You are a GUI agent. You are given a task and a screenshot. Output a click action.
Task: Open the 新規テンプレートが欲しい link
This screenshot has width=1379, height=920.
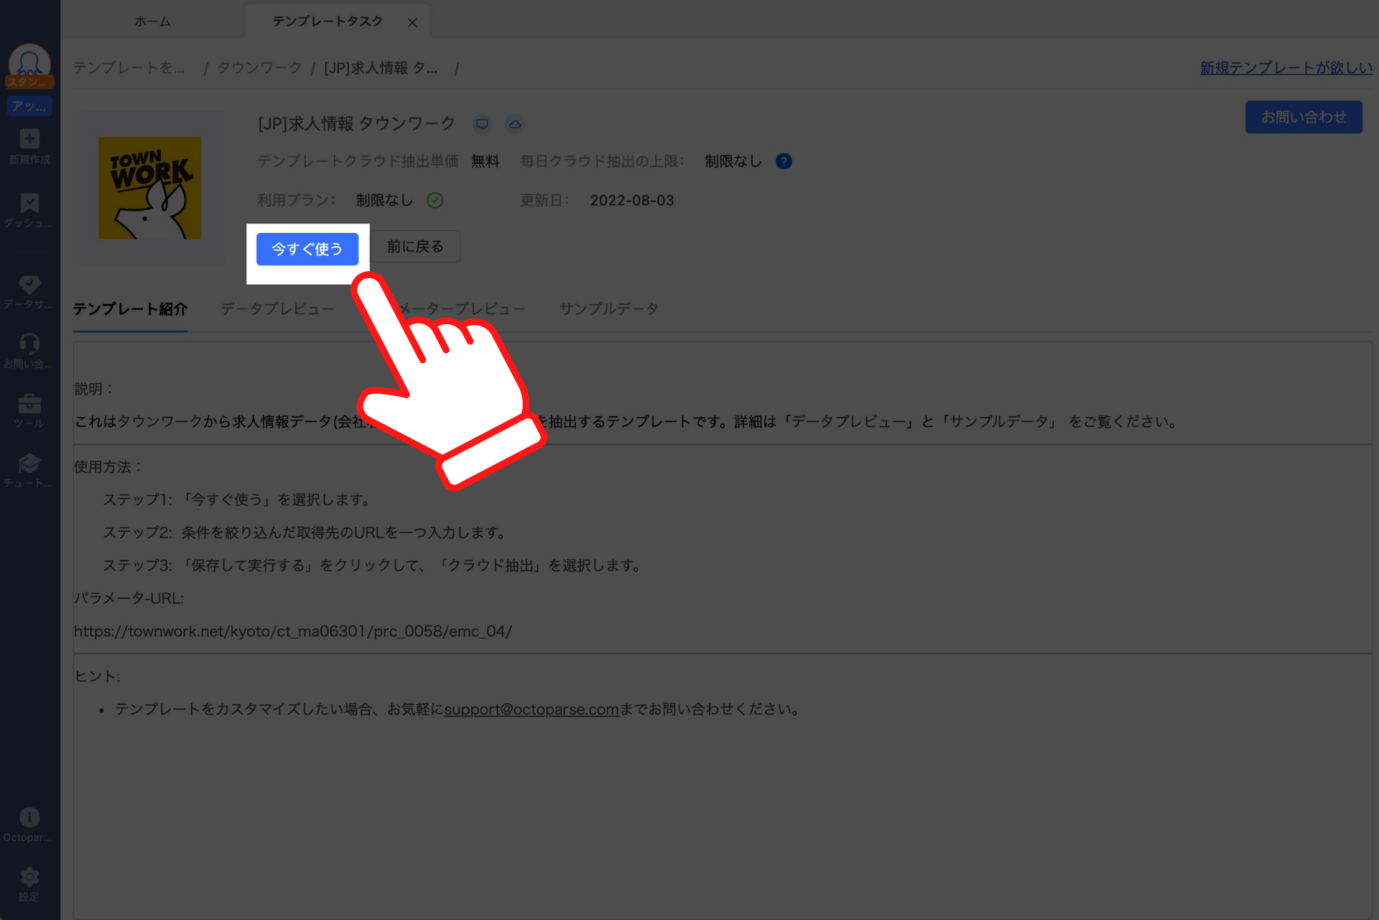point(1286,68)
